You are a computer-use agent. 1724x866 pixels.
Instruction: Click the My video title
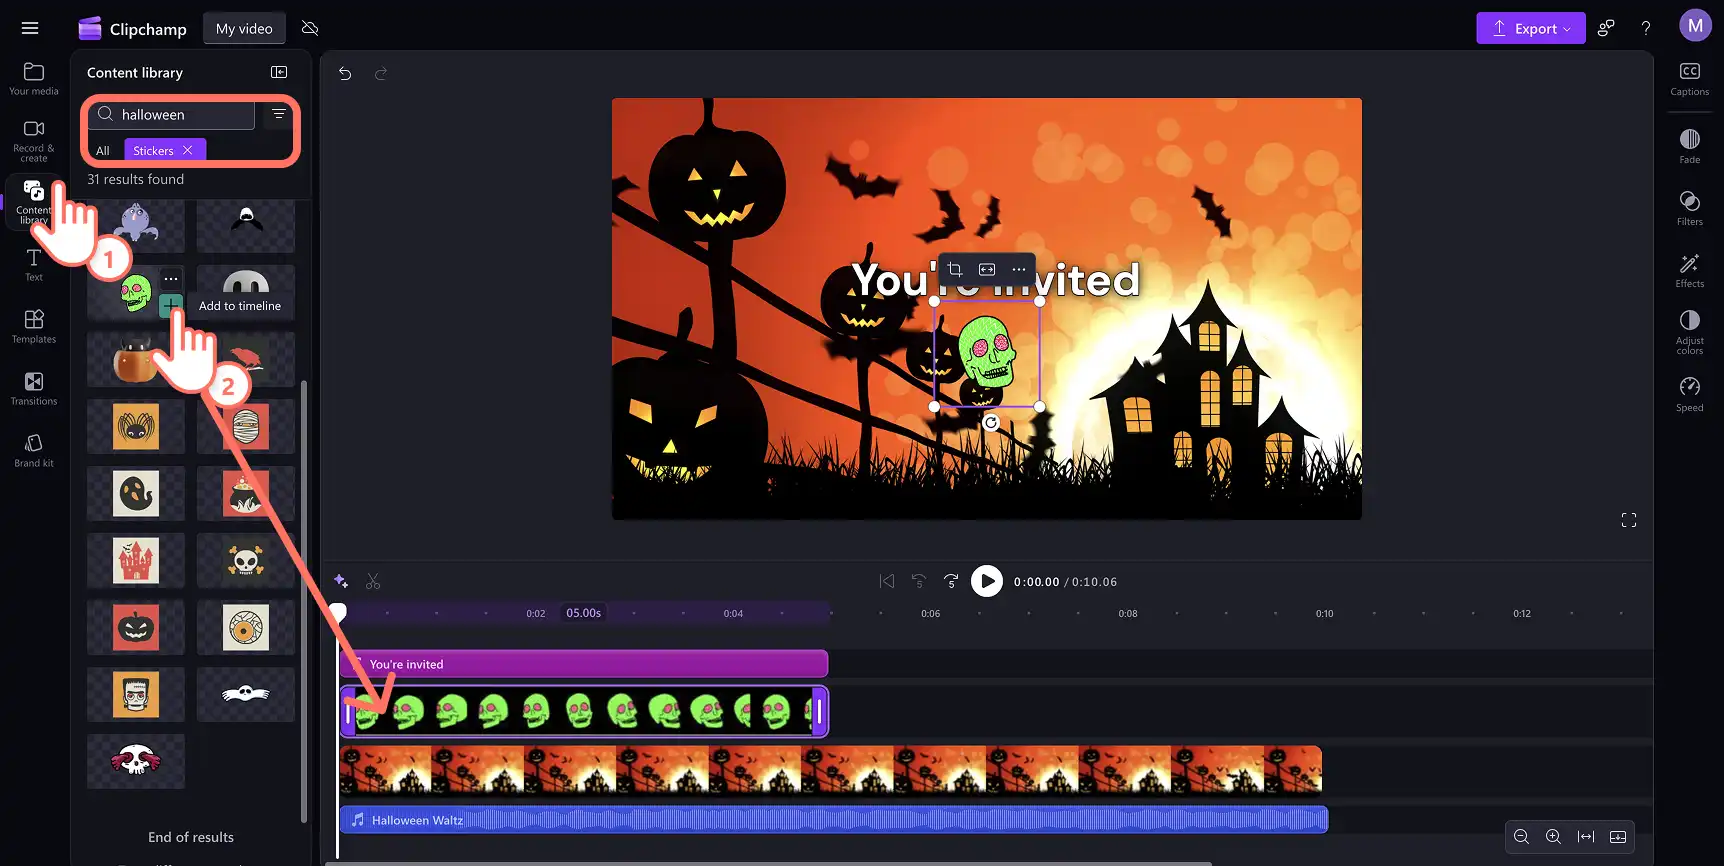point(244,28)
